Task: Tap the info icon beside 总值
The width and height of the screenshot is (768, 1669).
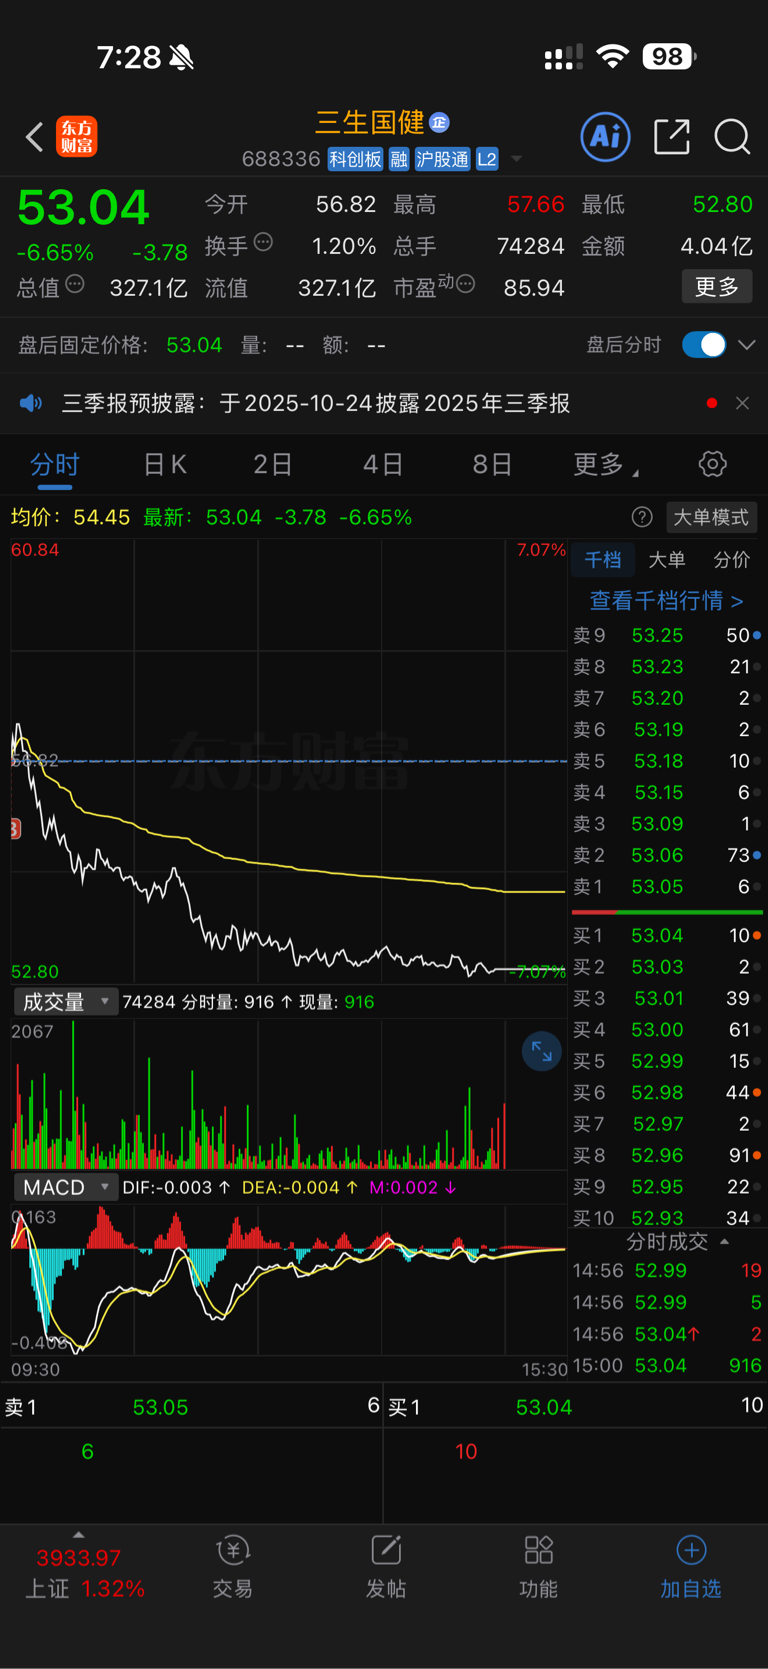Action: click(x=75, y=284)
